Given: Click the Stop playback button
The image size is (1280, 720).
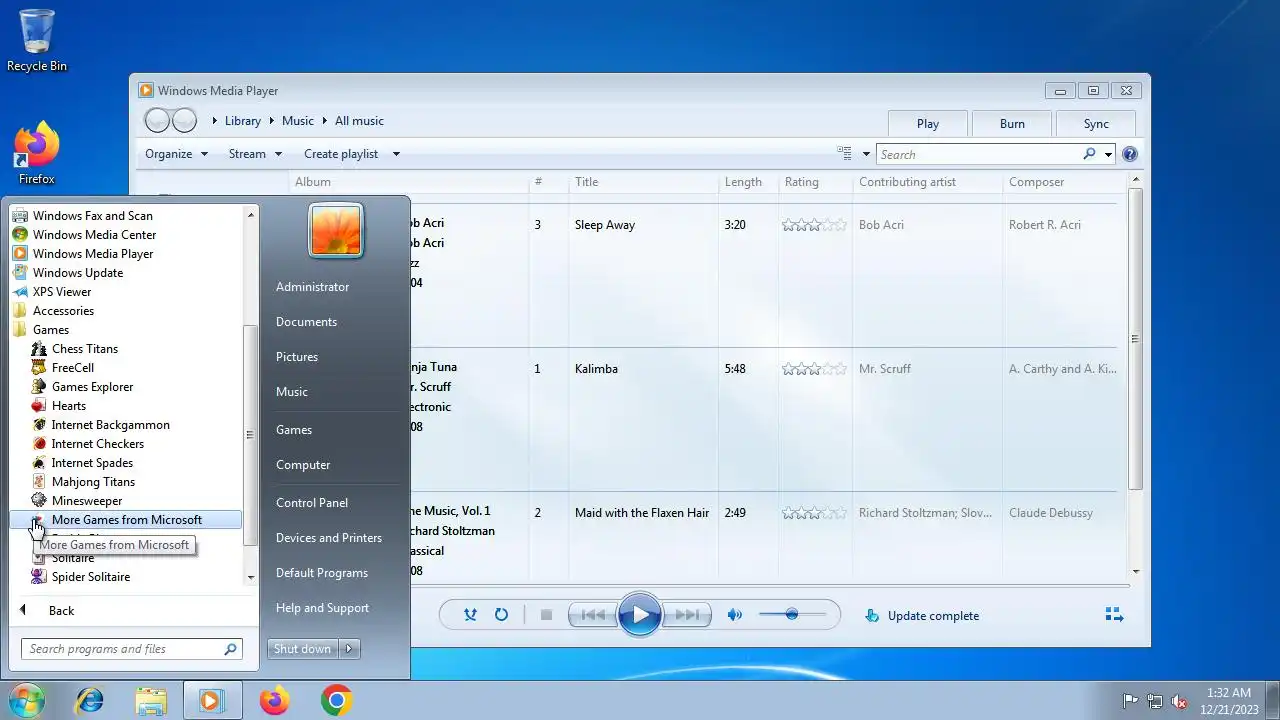Looking at the screenshot, I should click(546, 615).
